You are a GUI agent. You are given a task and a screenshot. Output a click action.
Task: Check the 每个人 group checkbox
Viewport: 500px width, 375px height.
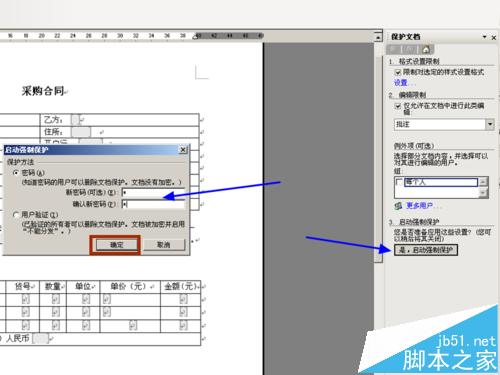399,182
